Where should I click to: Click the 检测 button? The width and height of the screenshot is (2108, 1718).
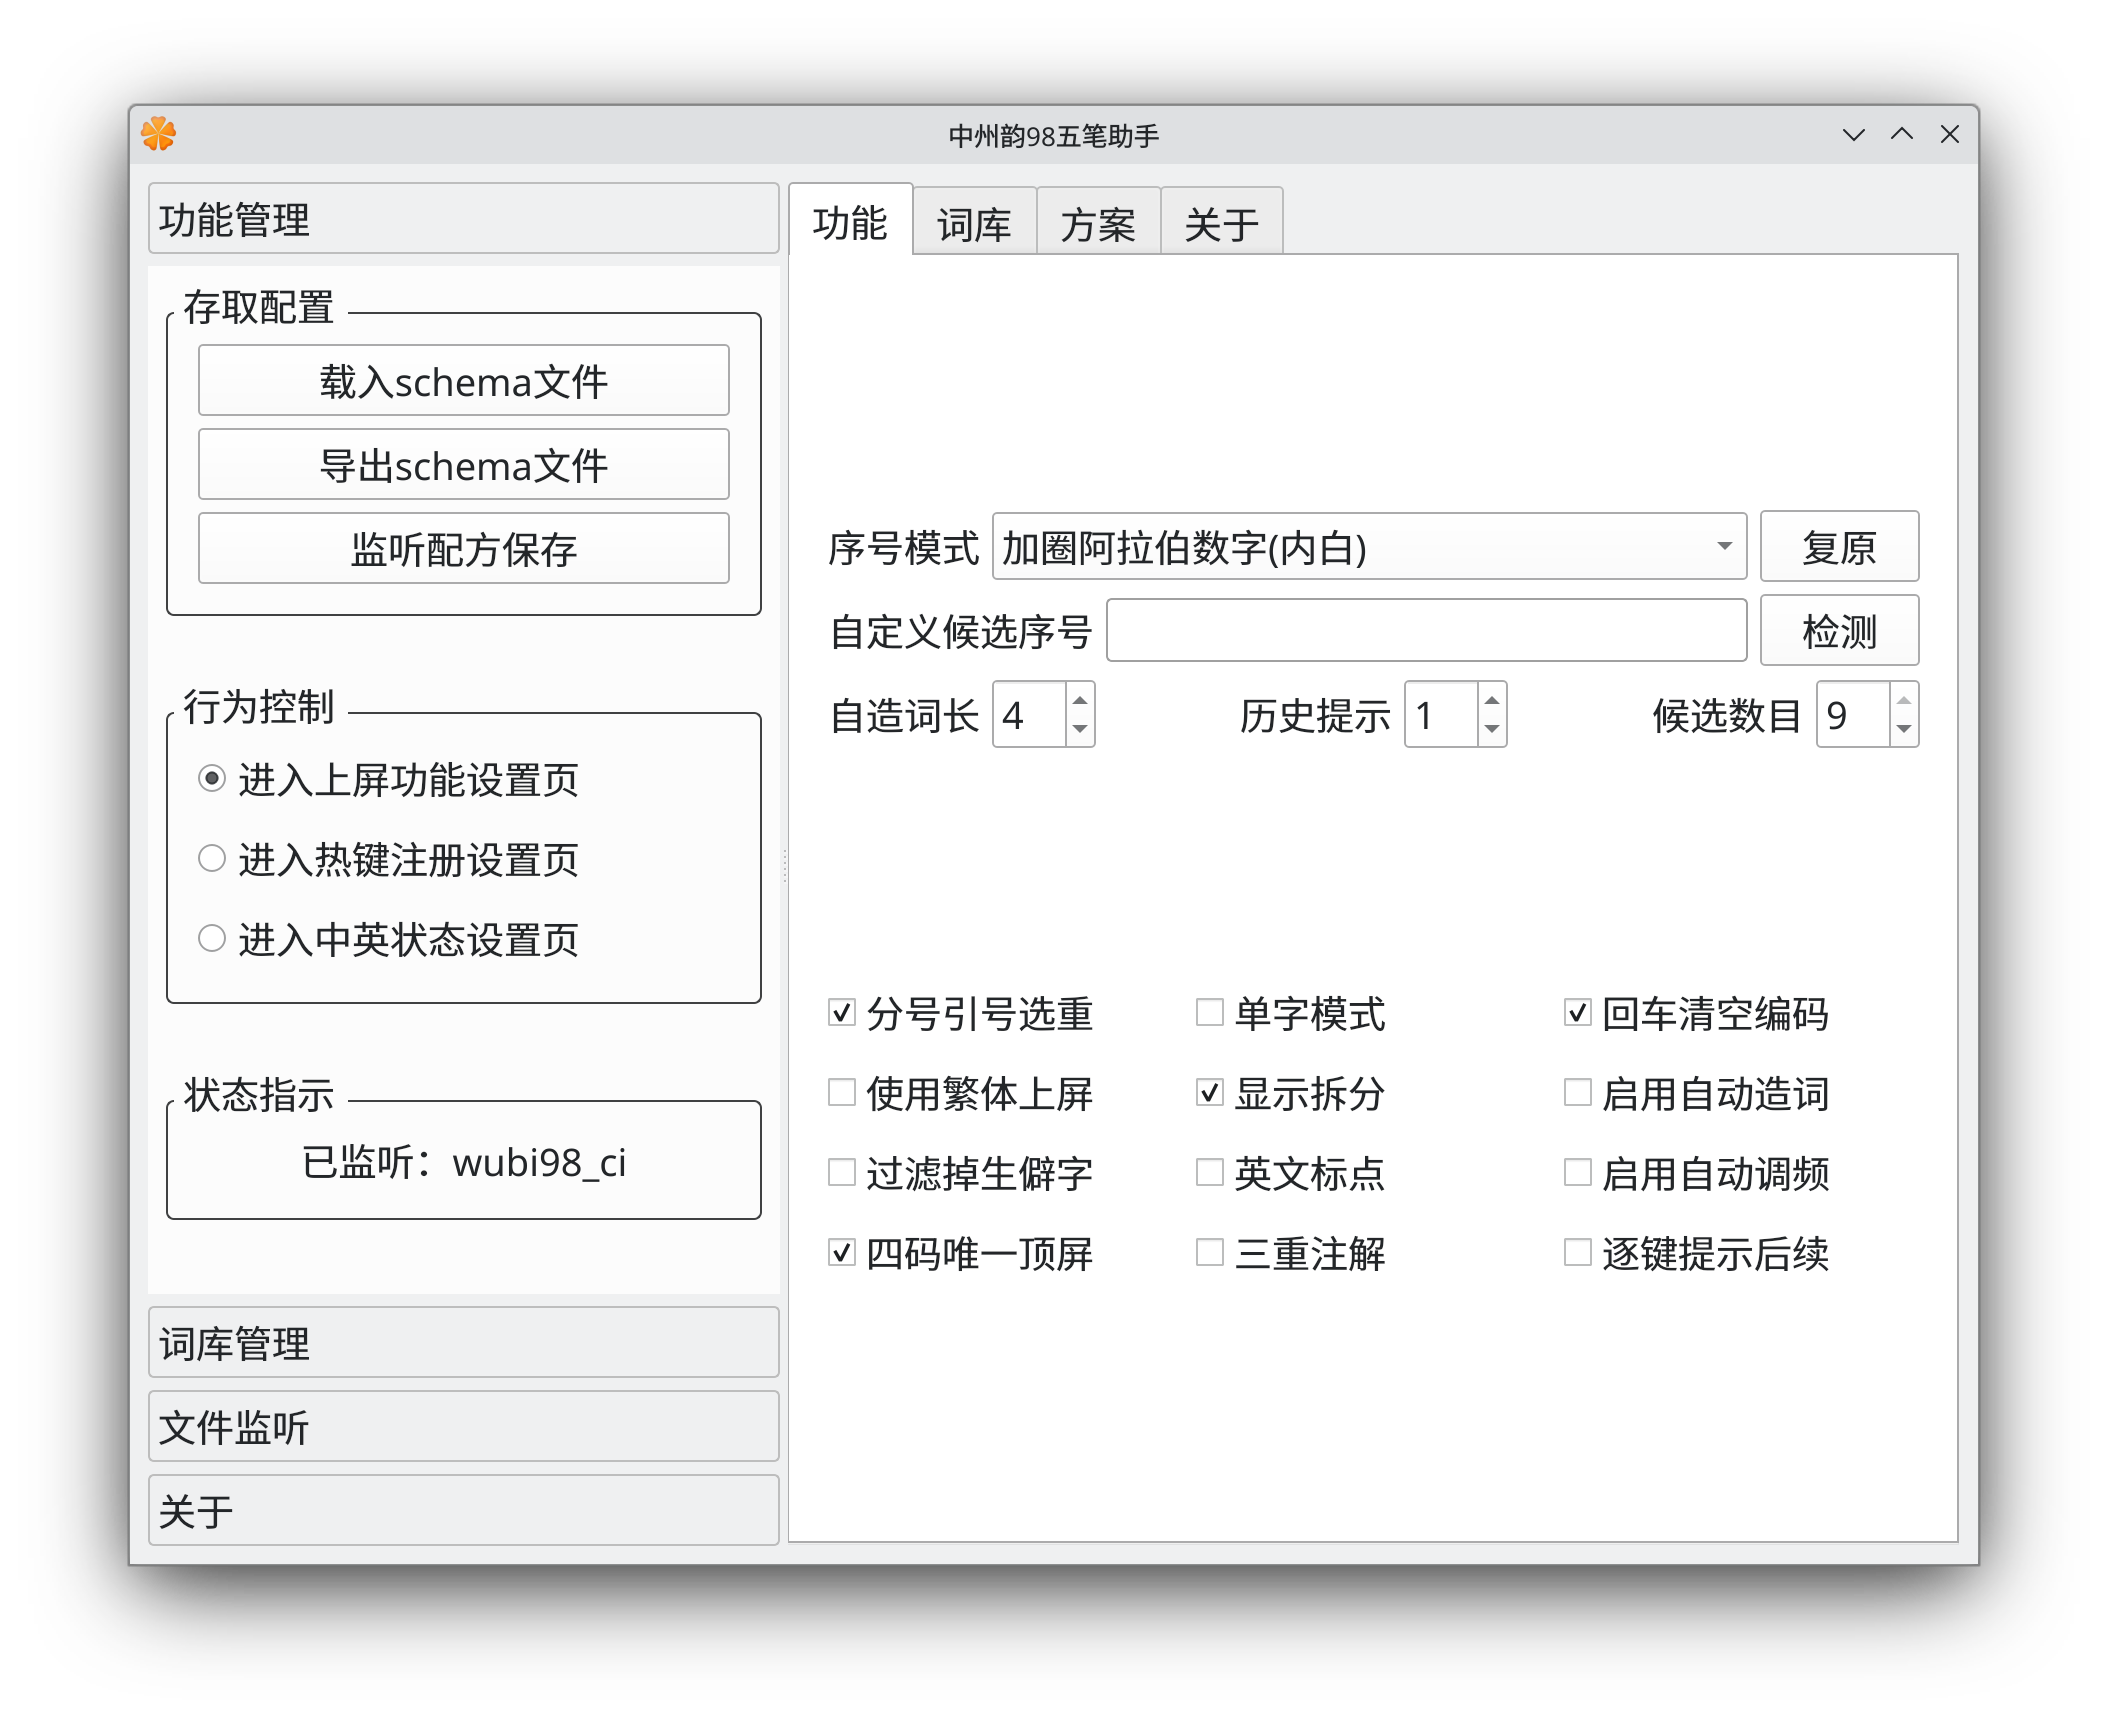tap(1840, 631)
